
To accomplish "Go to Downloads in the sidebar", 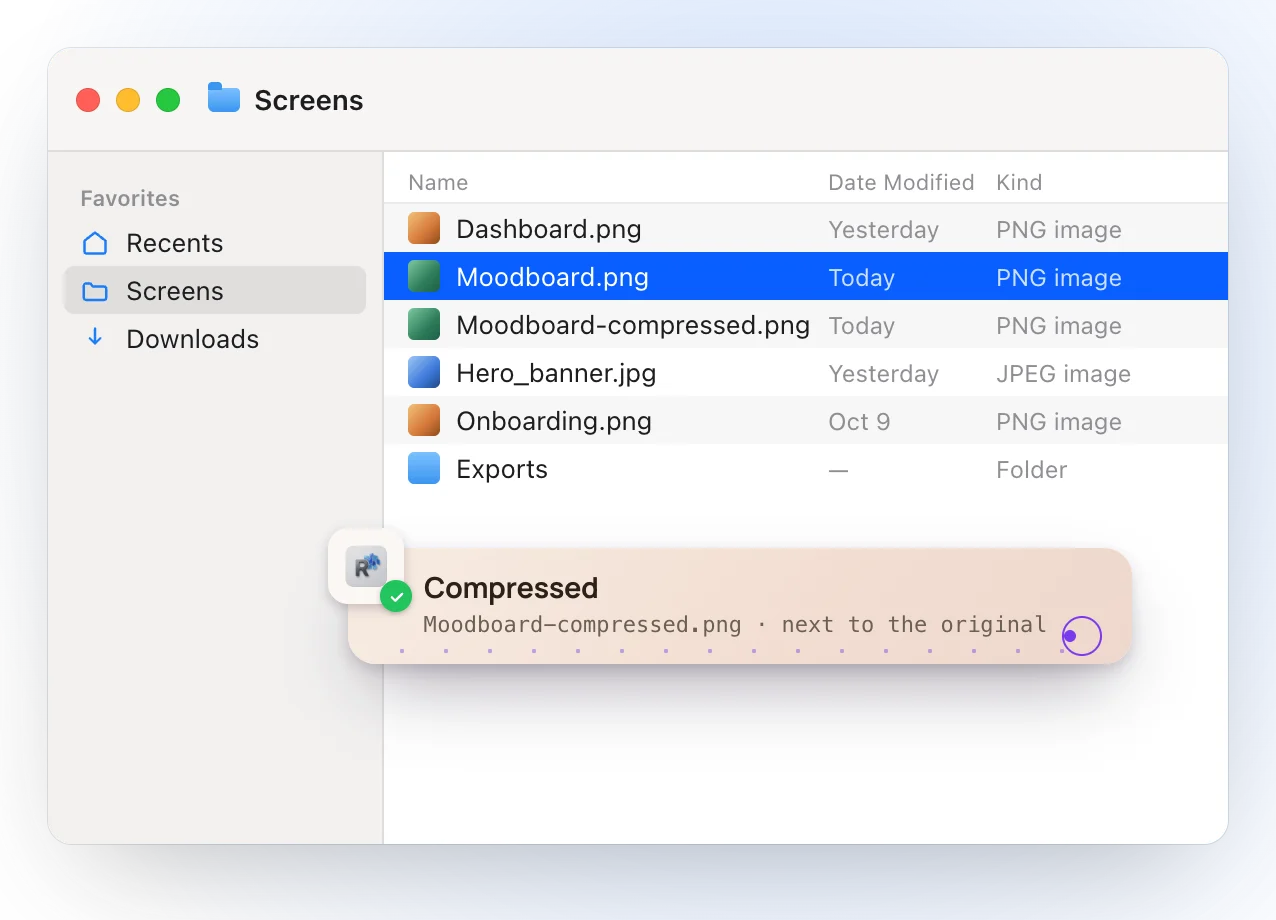I will coord(215,339).
